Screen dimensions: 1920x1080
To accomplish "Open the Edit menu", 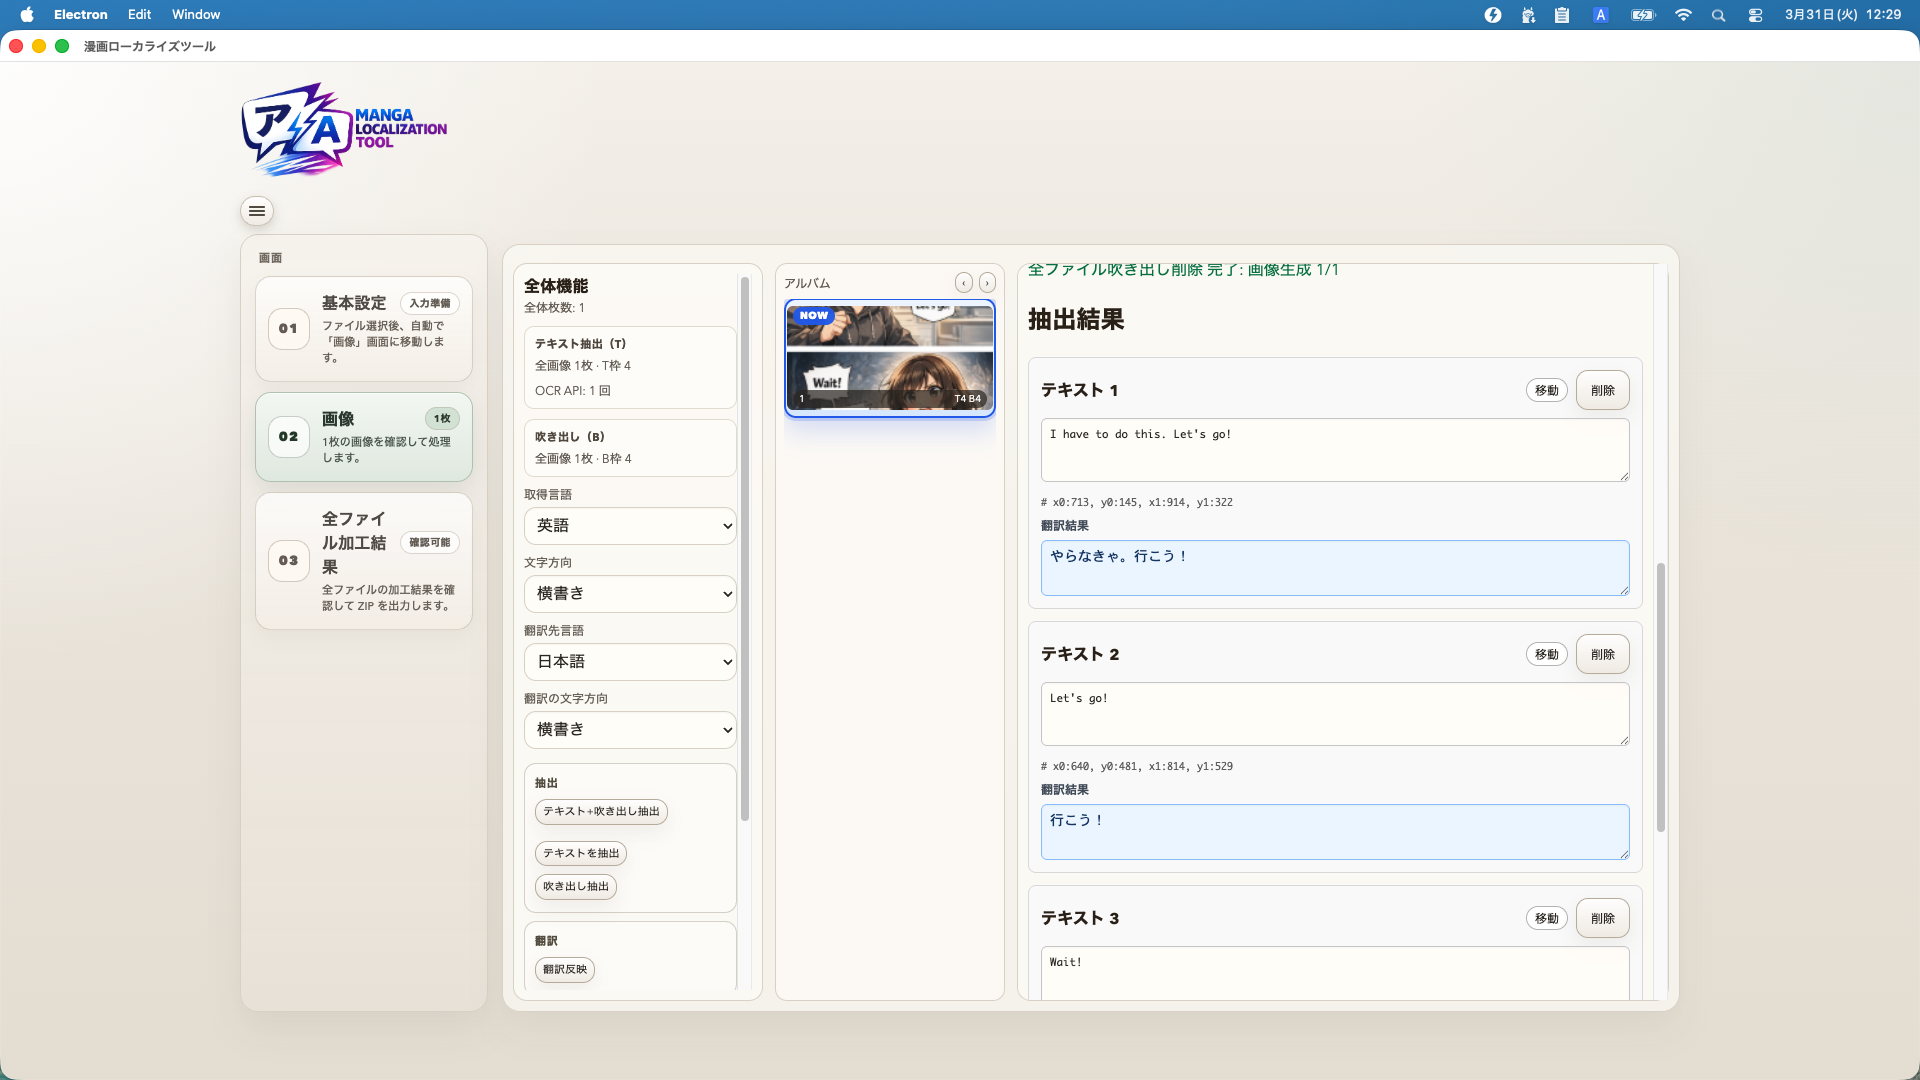I will 138,14.
